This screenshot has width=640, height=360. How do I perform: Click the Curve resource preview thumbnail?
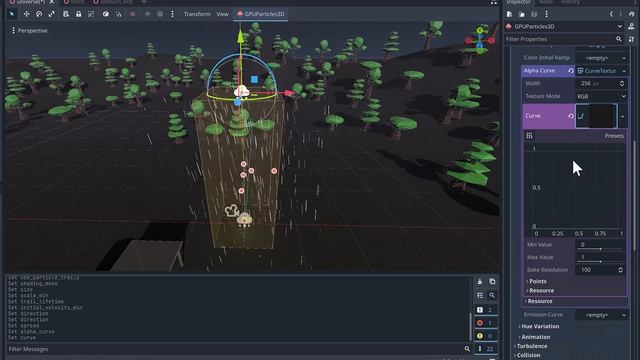coord(596,116)
